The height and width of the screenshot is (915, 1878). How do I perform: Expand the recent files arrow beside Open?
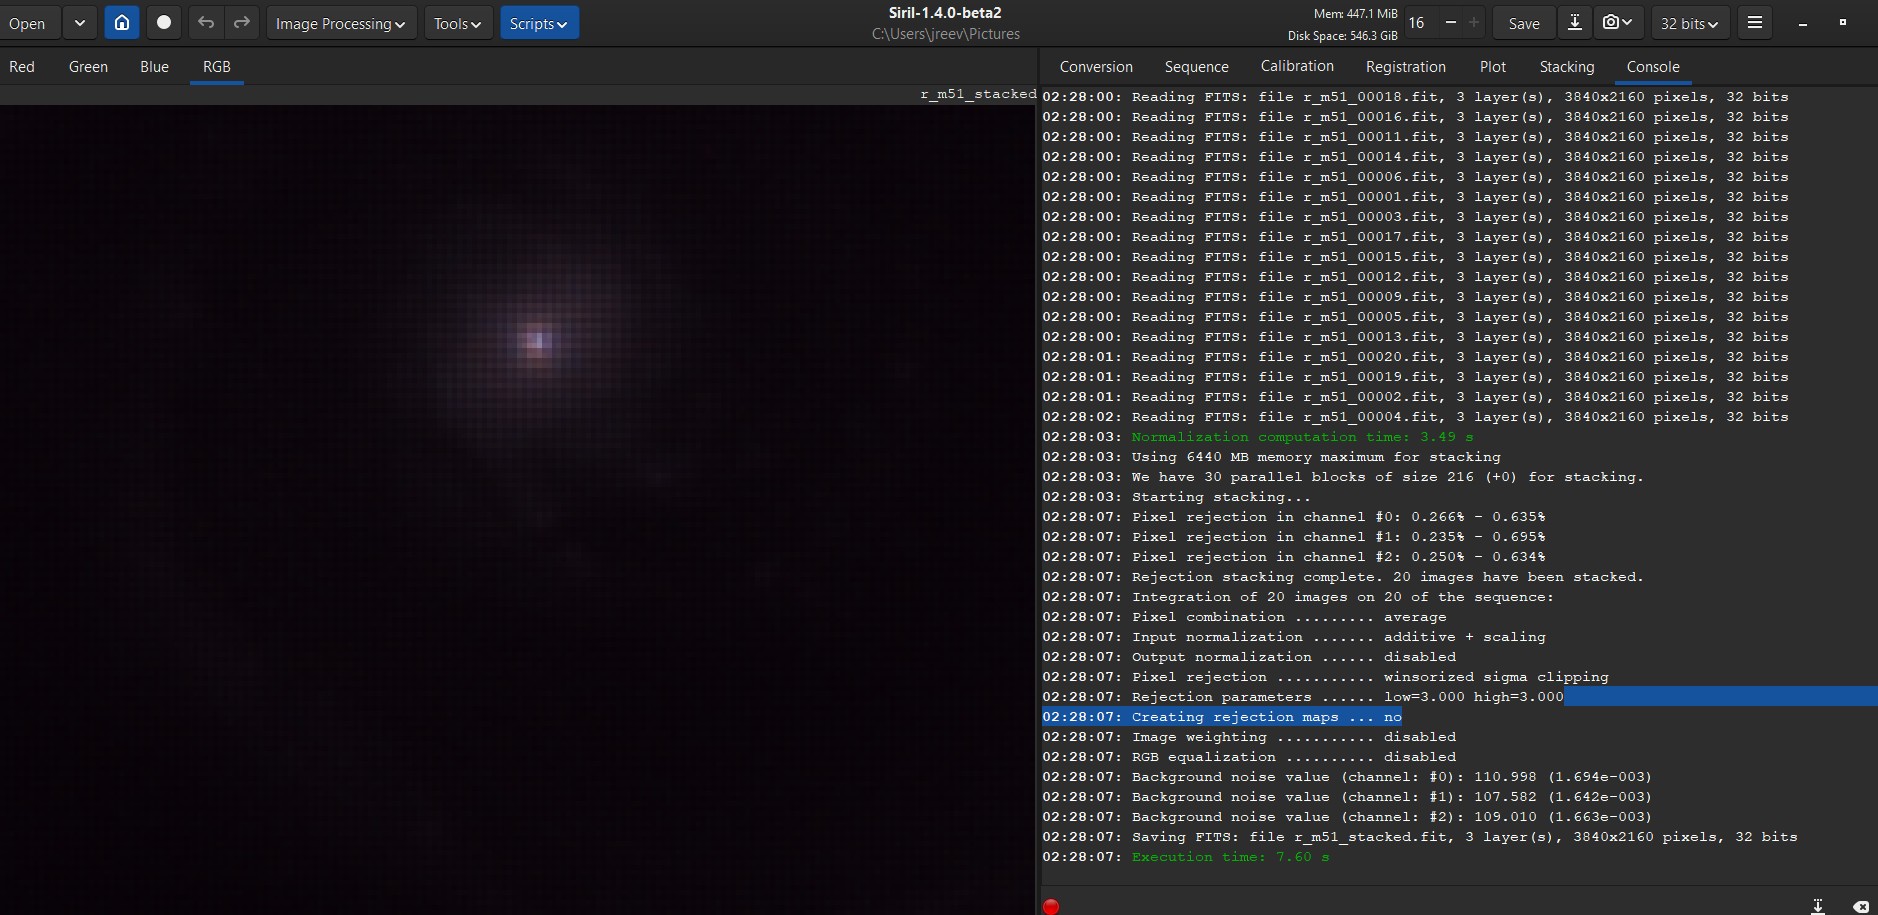tap(79, 23)
